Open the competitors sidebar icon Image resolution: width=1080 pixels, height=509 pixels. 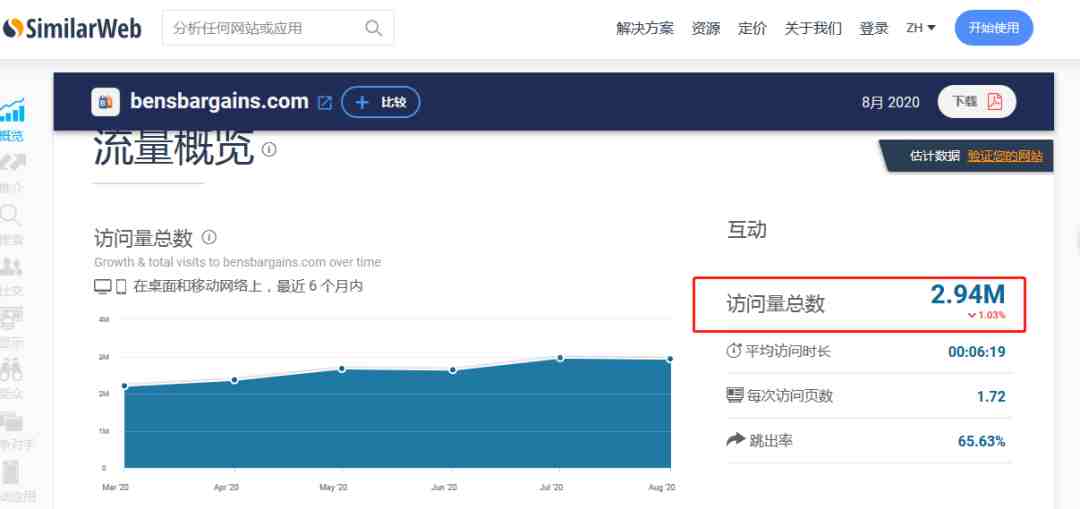pos(12,422)
